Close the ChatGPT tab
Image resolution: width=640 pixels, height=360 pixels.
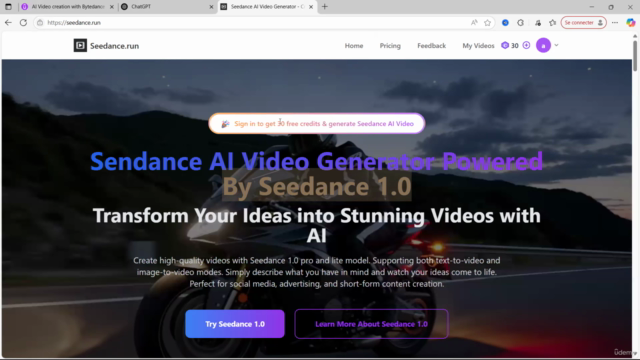click(211, 7)
